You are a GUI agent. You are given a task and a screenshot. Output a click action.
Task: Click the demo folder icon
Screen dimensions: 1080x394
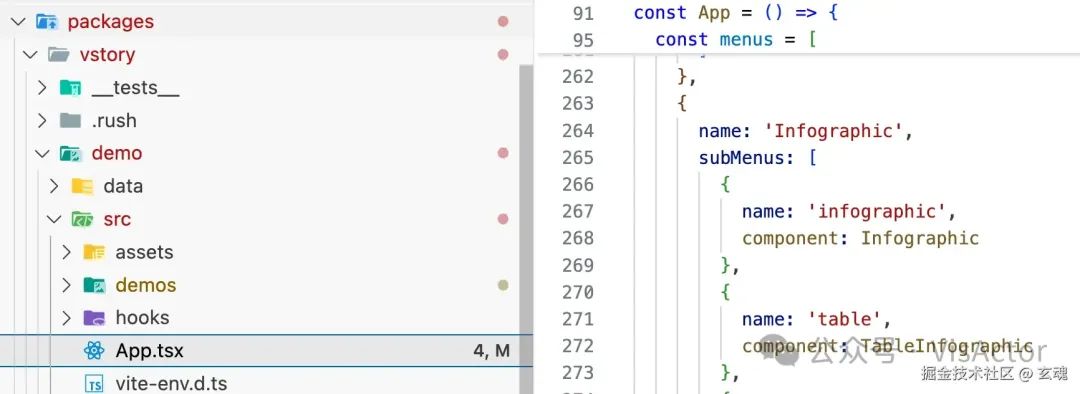pos(70,153)
